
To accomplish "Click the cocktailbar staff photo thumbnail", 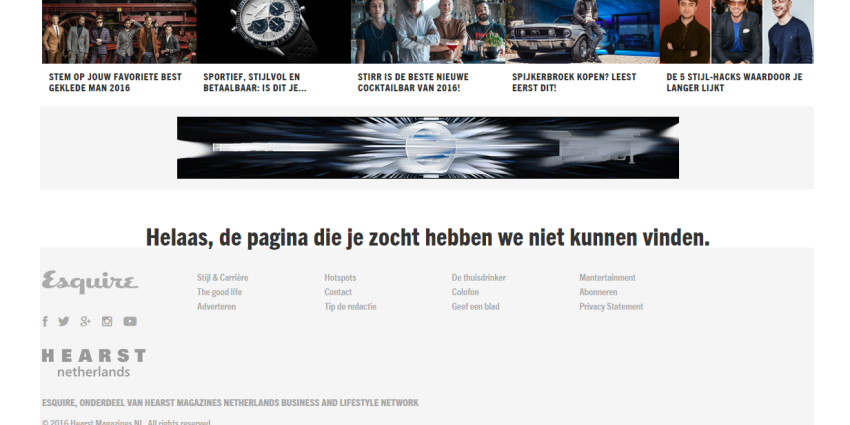I will [428, 32].
